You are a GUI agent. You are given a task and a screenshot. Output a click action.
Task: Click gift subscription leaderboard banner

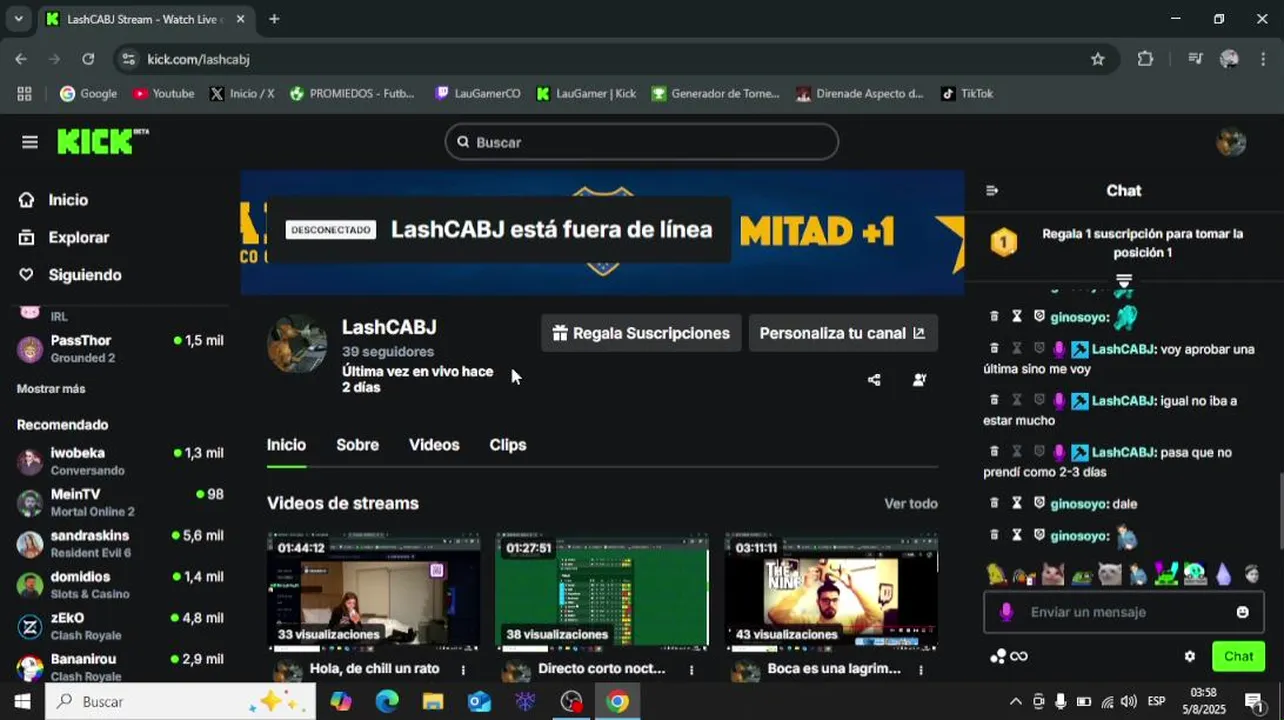point(1123,243)
